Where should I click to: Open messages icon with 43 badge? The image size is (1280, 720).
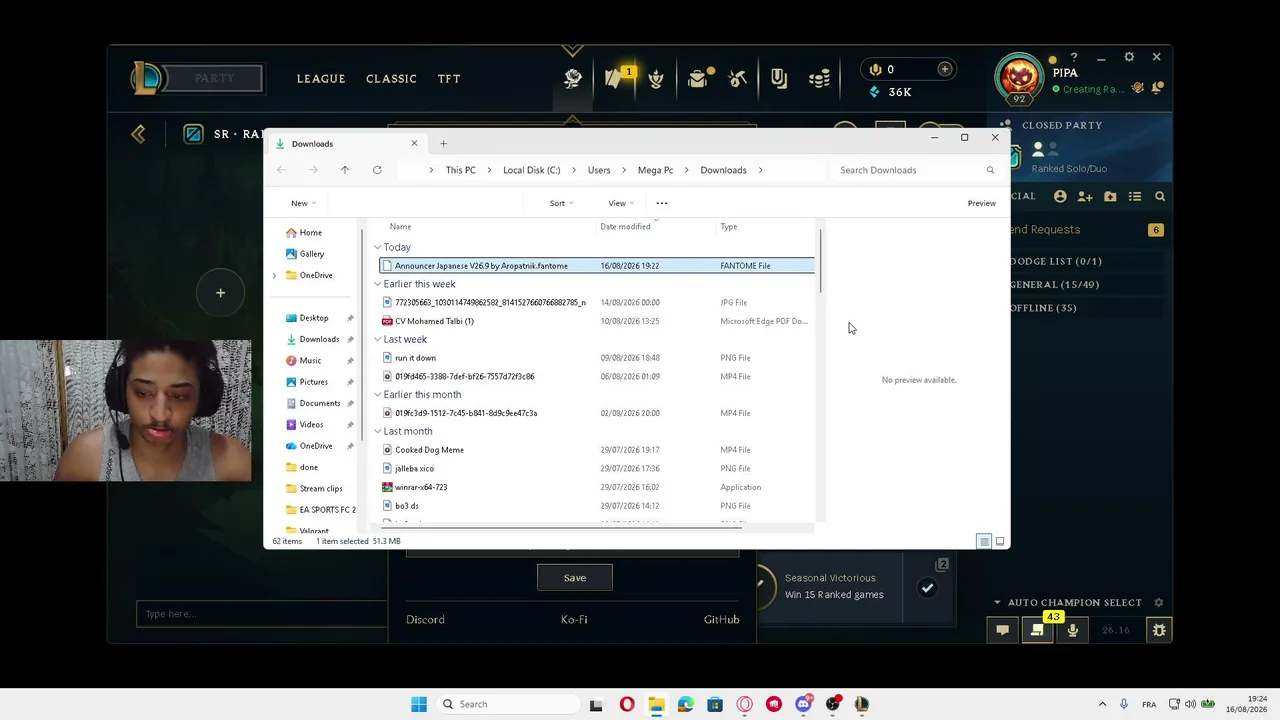pos(1037,630)
